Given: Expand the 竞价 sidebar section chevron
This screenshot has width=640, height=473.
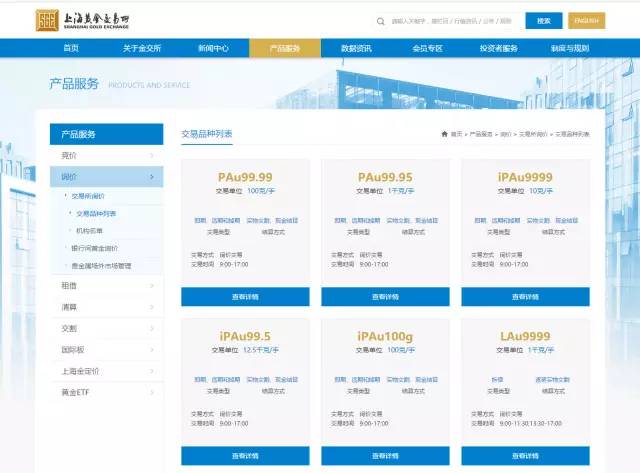Looking at the screenshot, I should click(152, 155).
